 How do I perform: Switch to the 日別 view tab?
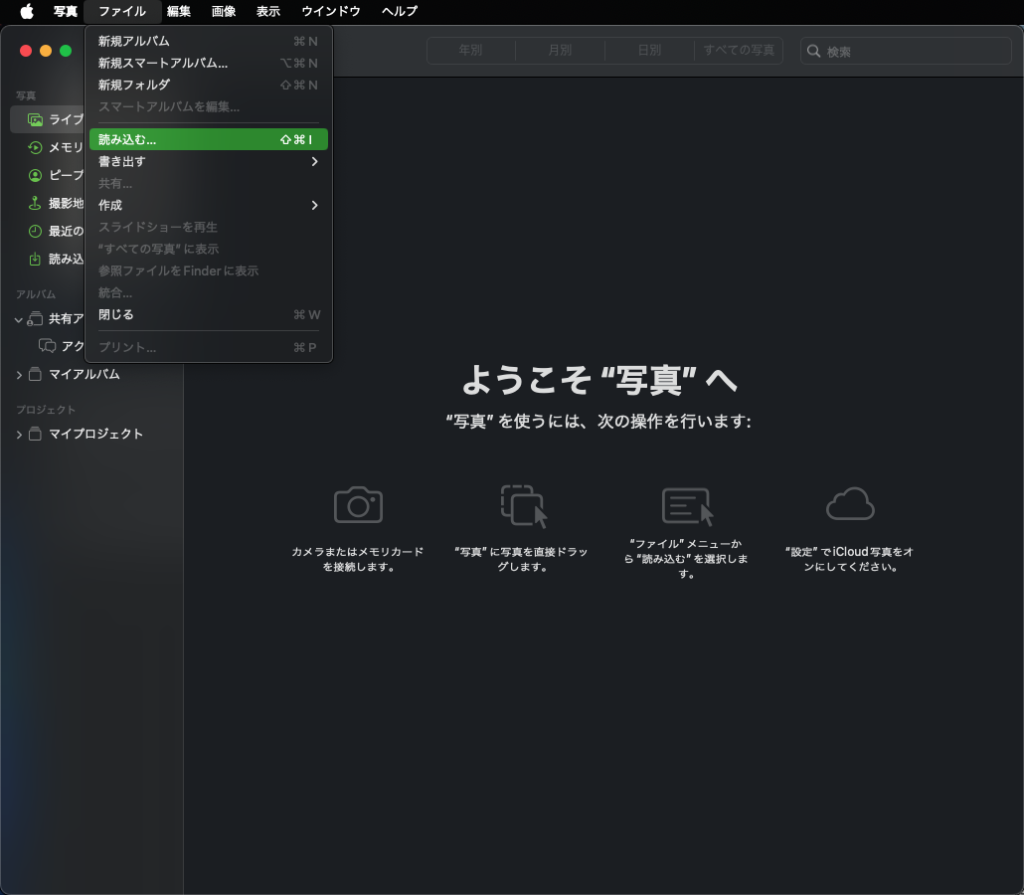pos(650,50)
